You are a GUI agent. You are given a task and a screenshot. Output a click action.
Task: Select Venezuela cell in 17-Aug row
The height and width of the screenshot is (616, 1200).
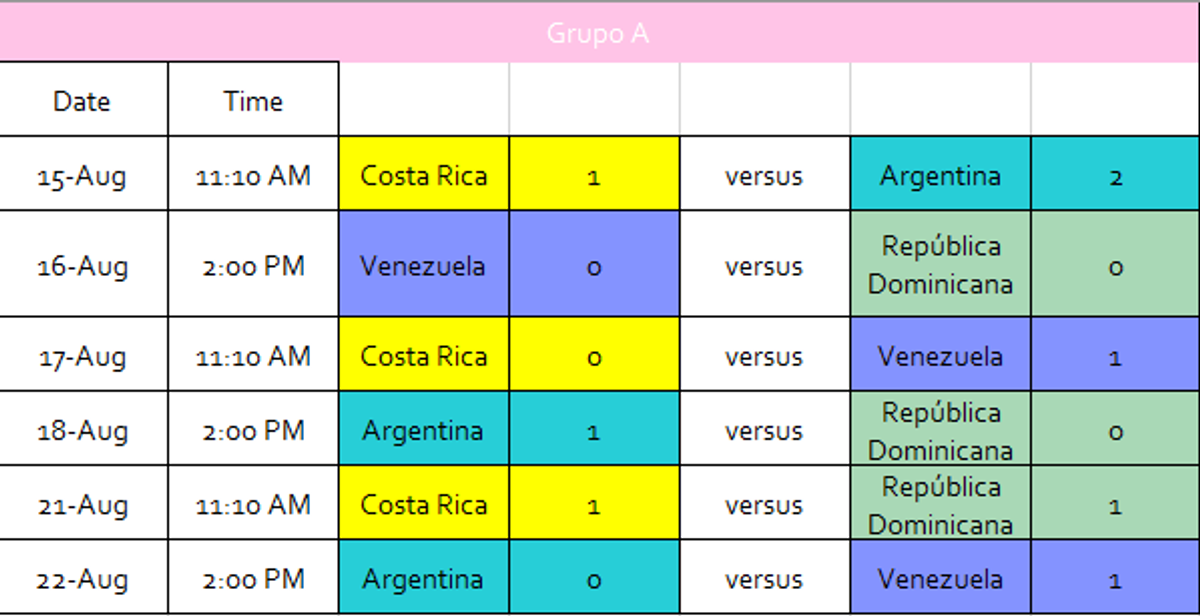(x=941, y=355)
